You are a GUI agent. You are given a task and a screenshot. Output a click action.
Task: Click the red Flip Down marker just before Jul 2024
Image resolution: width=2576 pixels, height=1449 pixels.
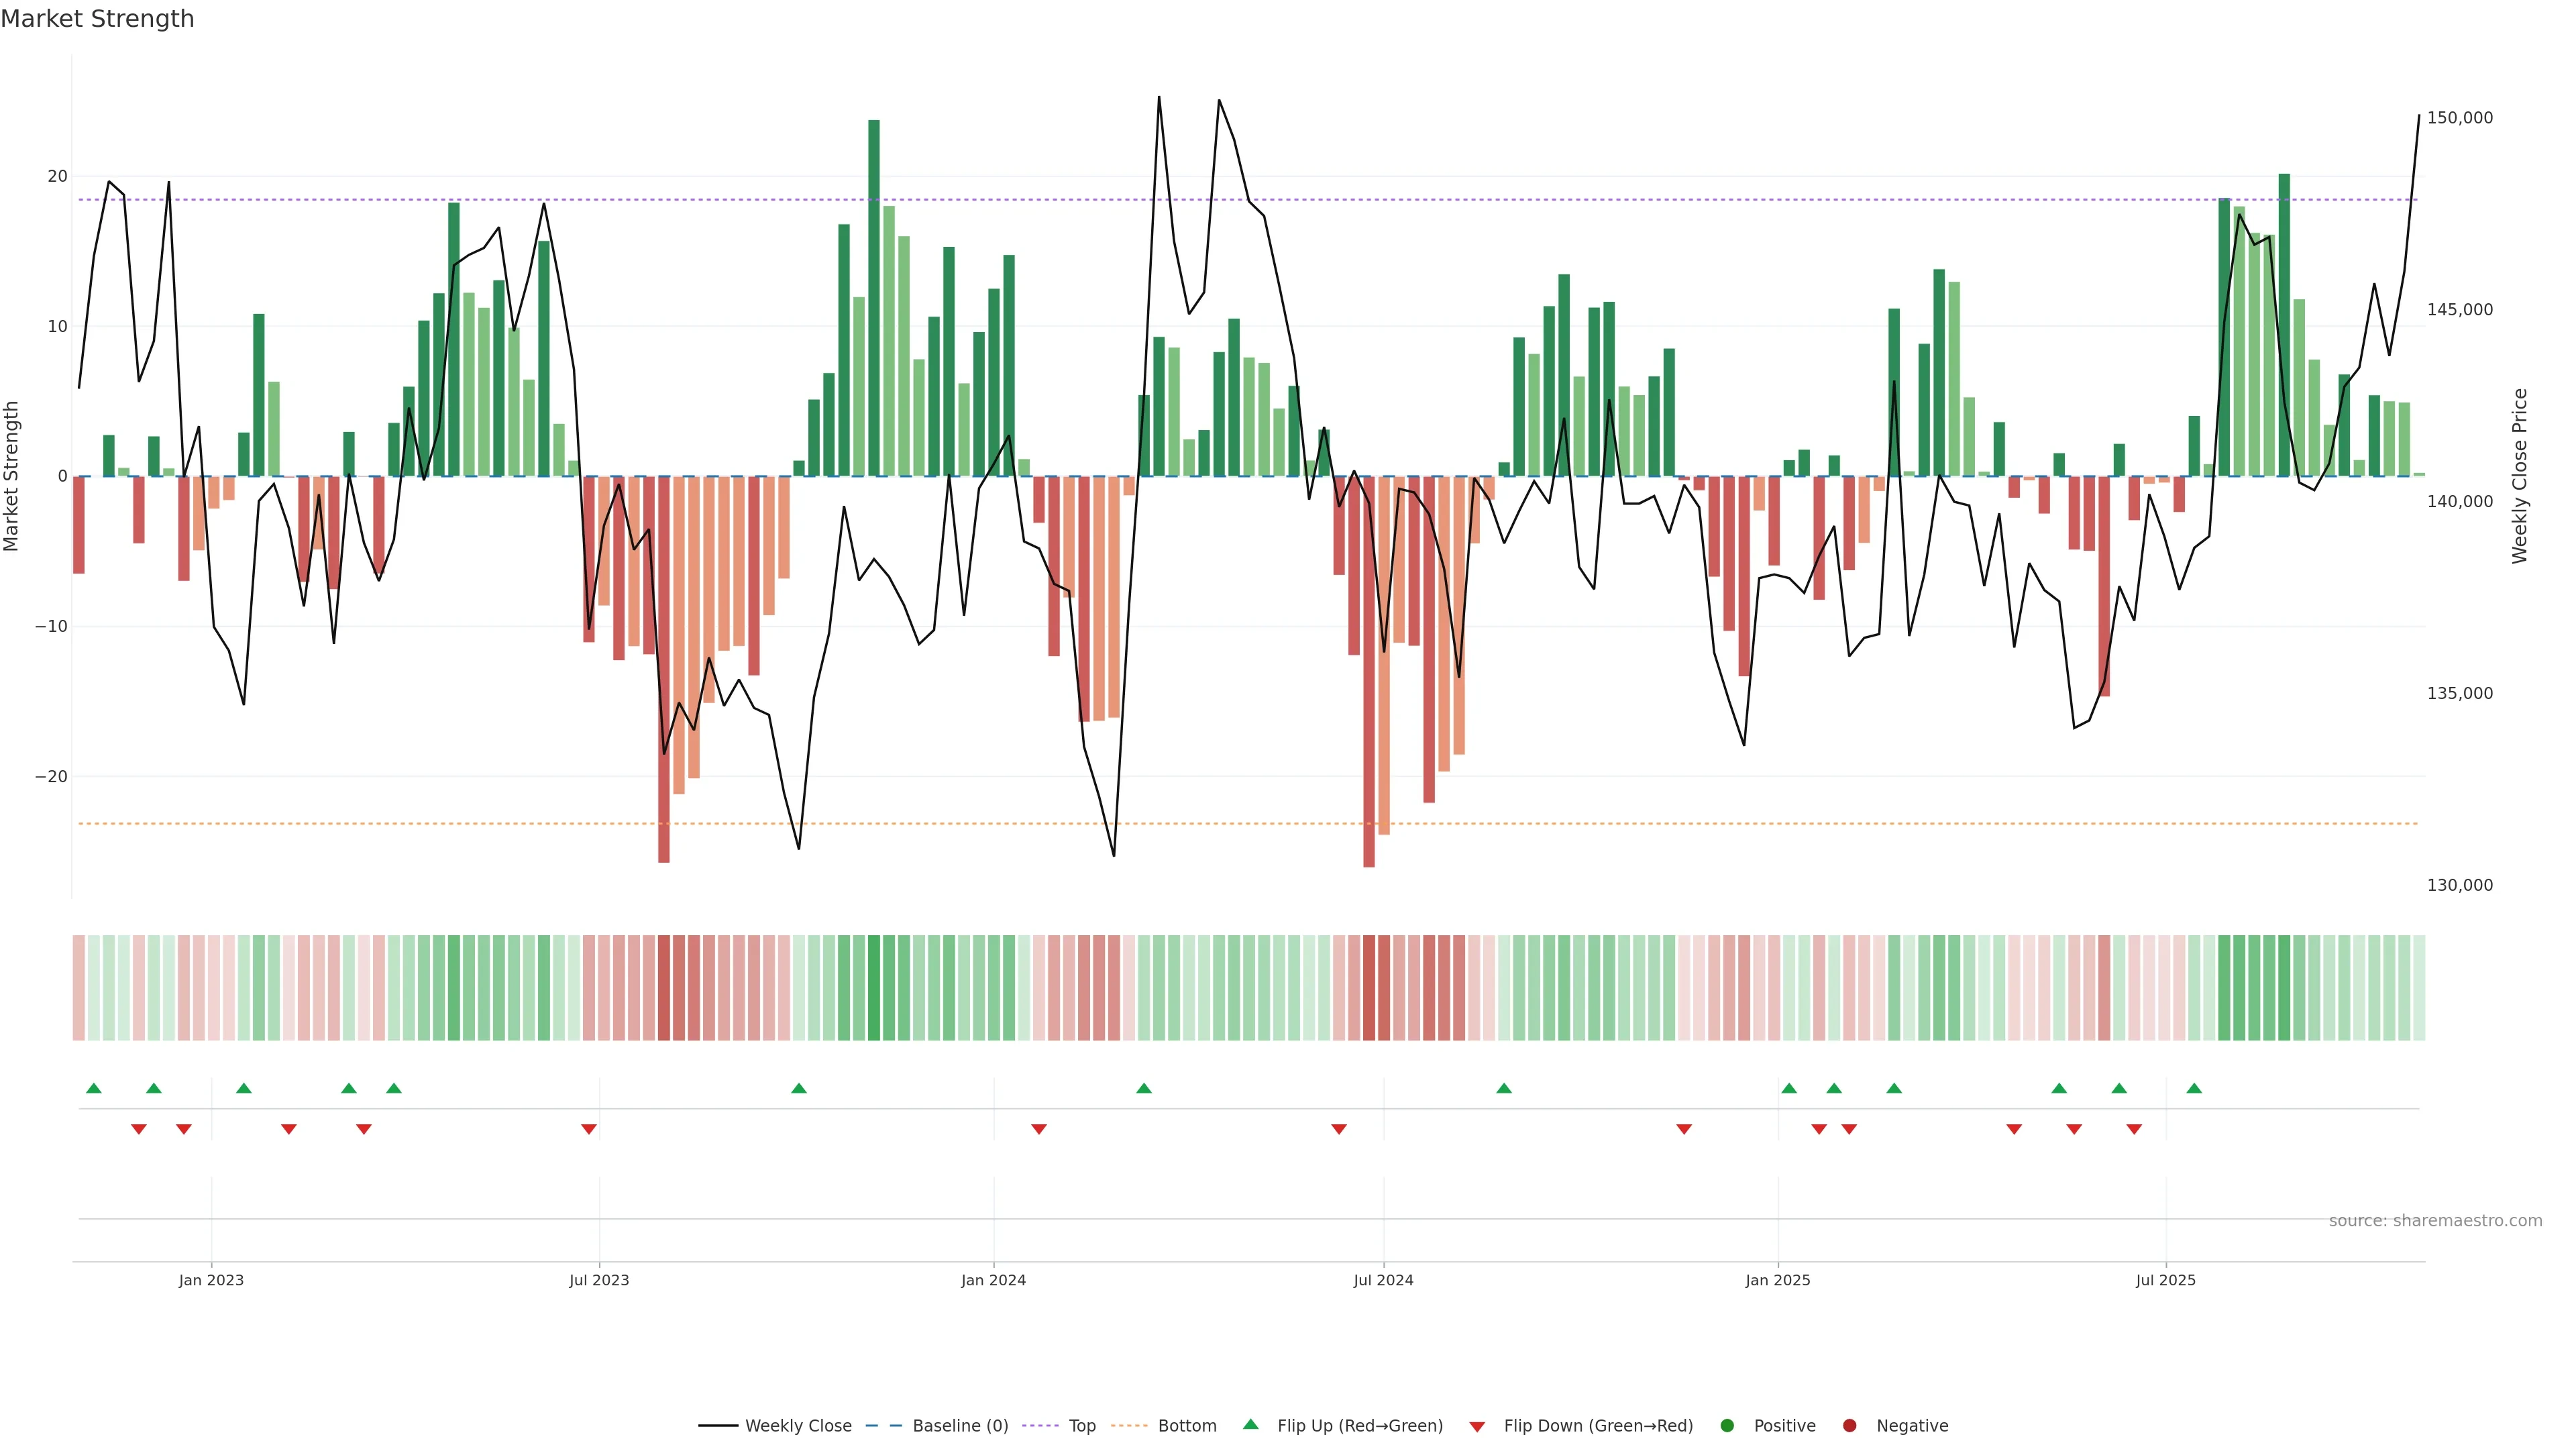click(x=1339, y=1129)
